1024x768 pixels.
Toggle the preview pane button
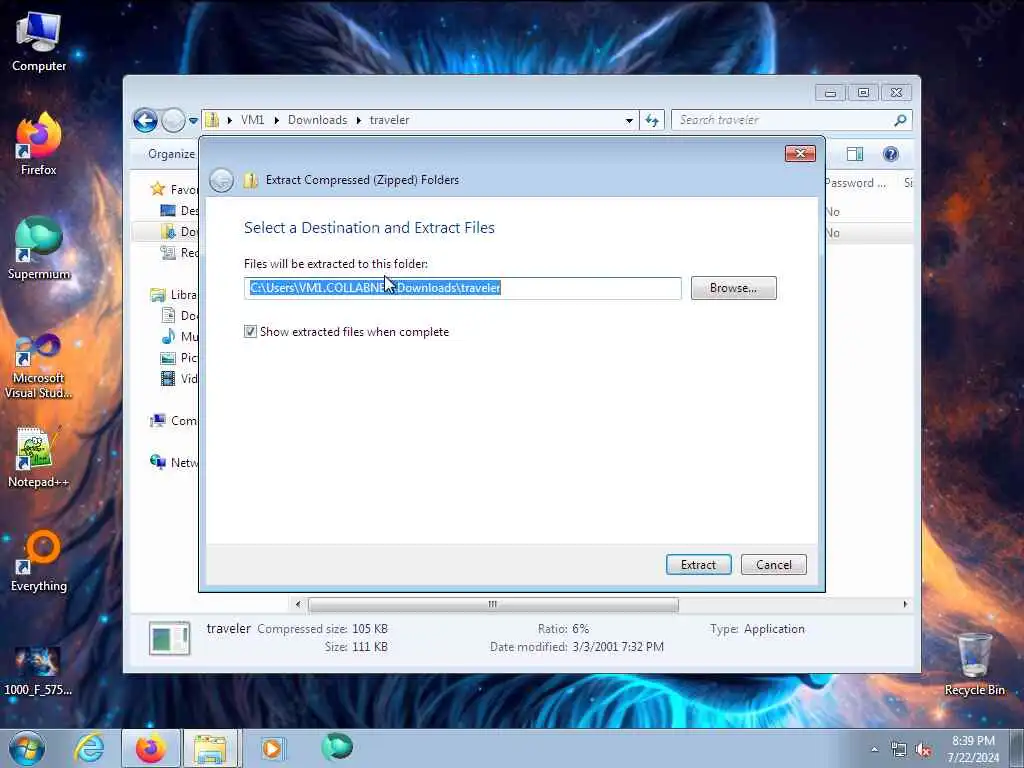(855, 154)
